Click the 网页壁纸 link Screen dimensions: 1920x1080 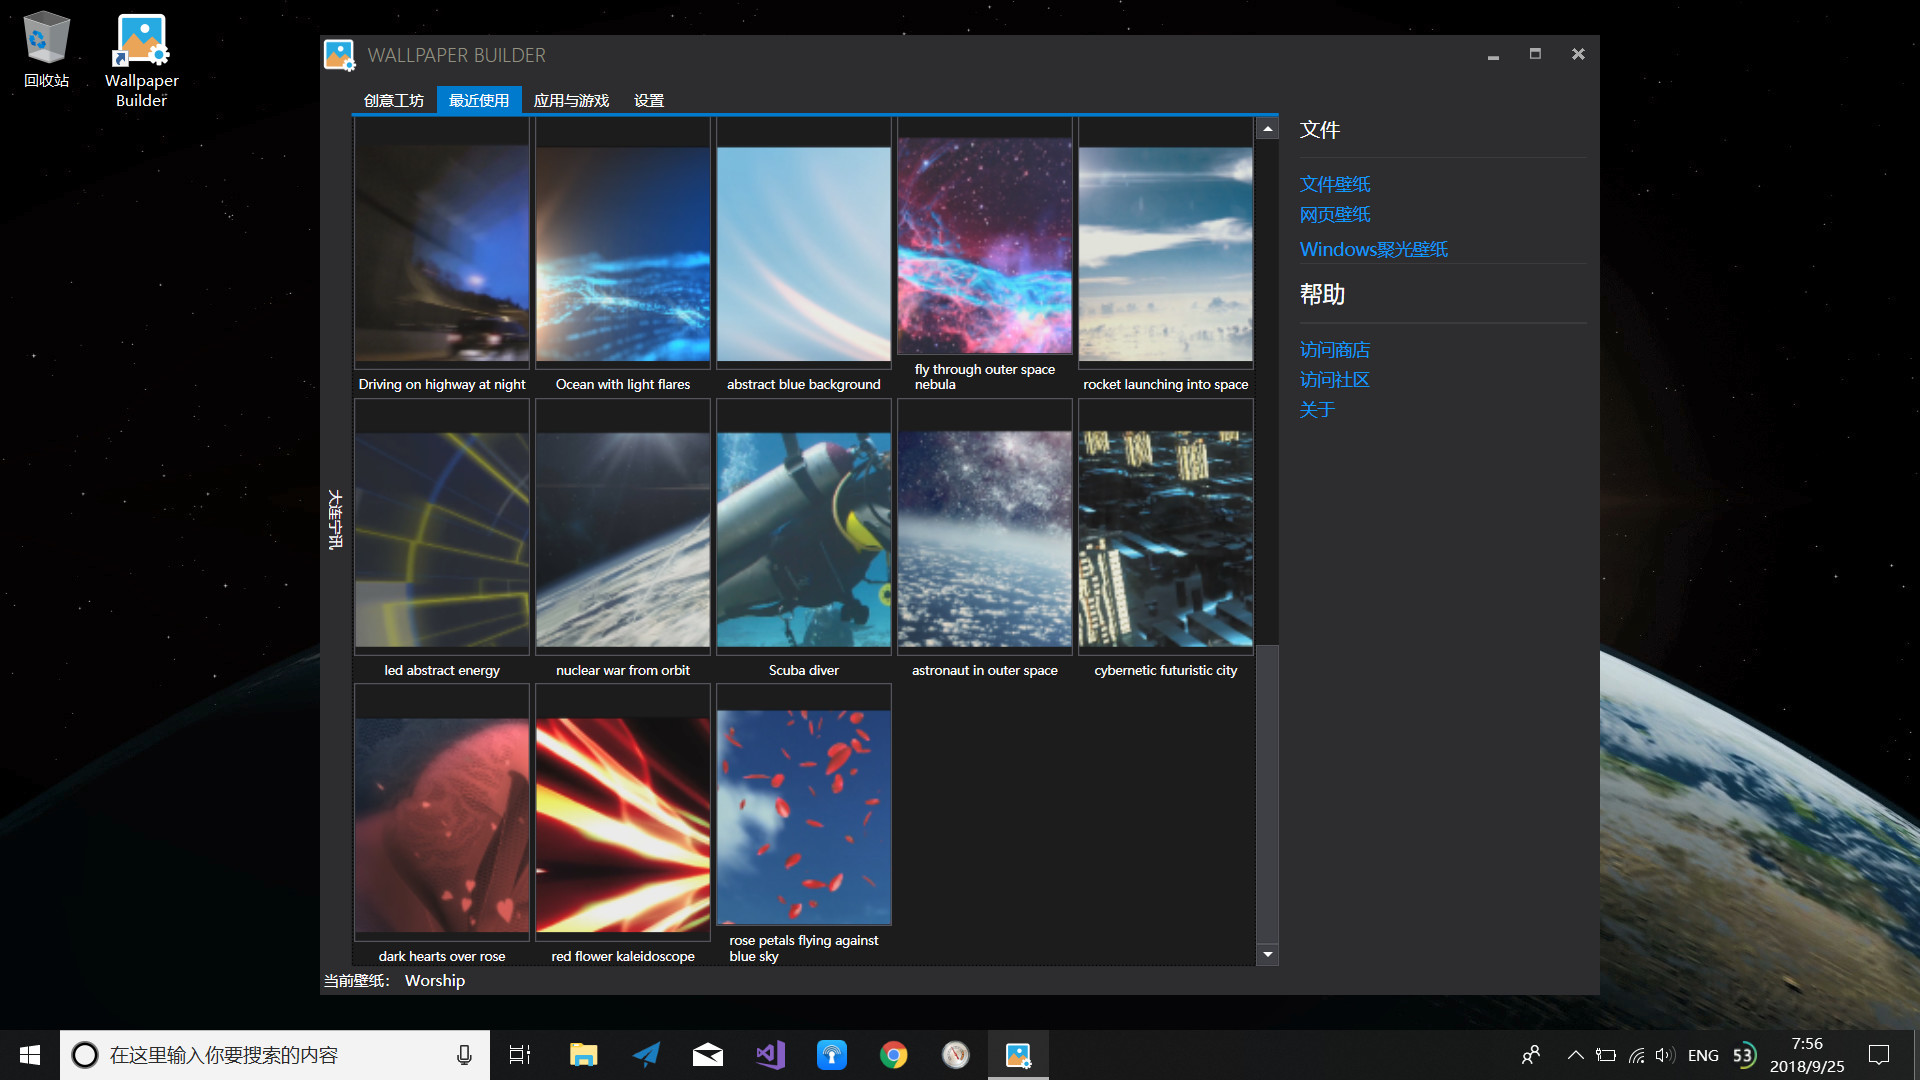[1334, 214]
